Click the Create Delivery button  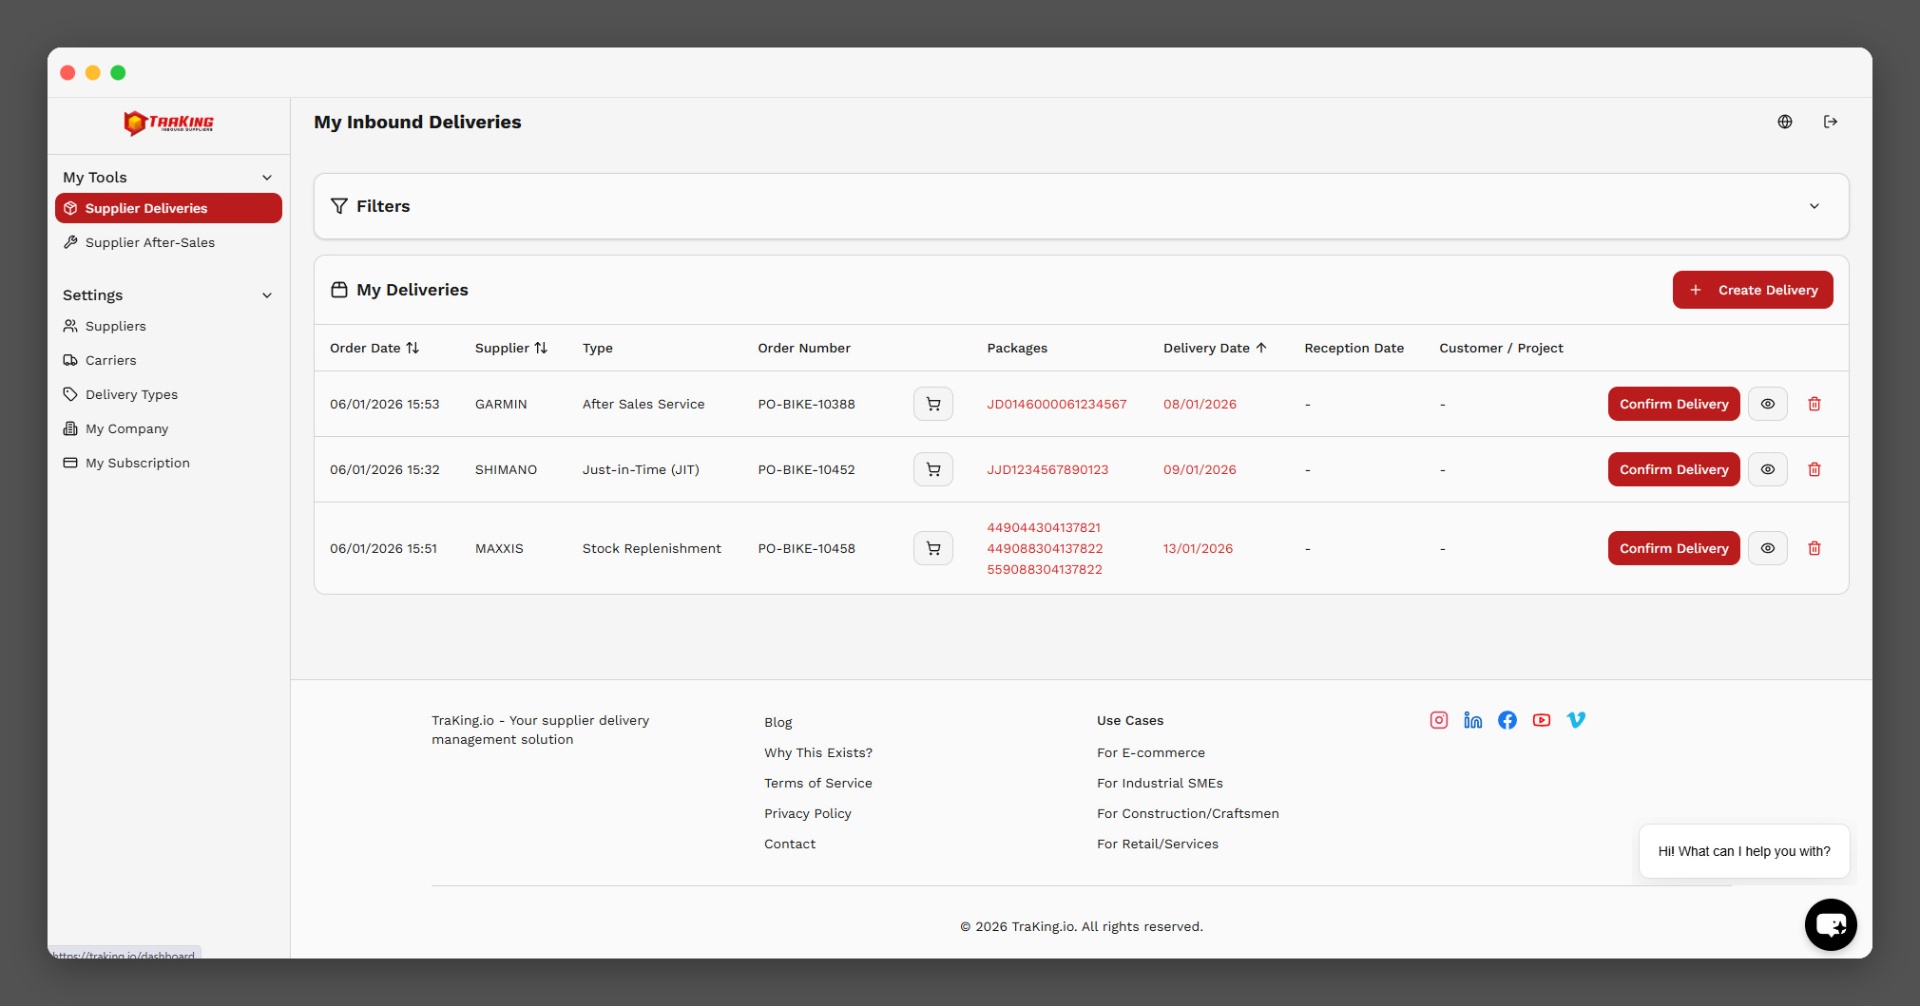(1753, 290)
